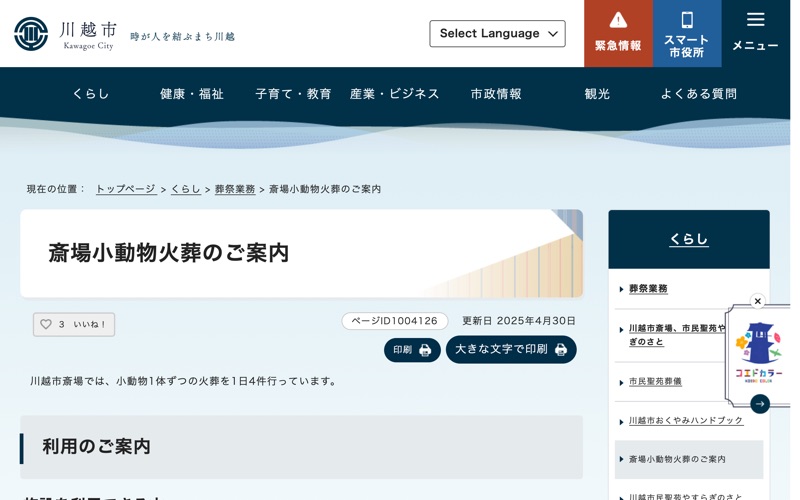This screenshot has width=800, height=500.
Task: Click the 斎場小動物火葬のご案内 page title
Action: (168, 253)
